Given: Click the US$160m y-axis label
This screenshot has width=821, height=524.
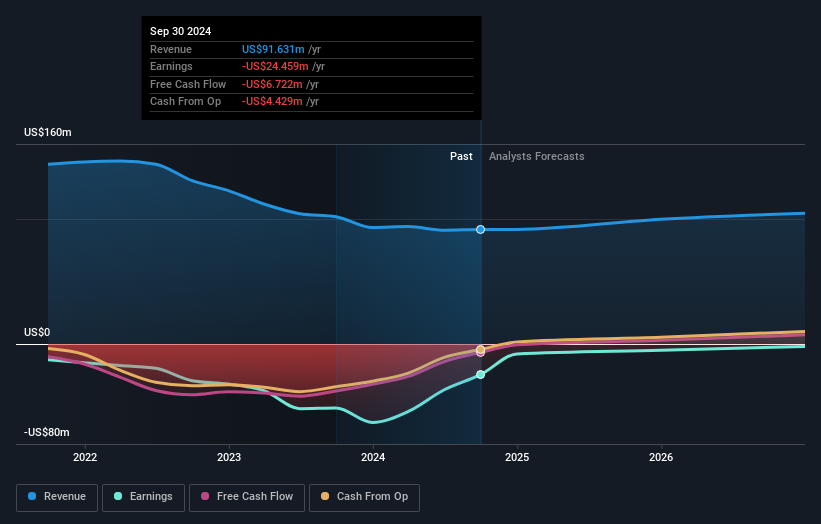Looking at the screenshot, I should tap(48, 132).
